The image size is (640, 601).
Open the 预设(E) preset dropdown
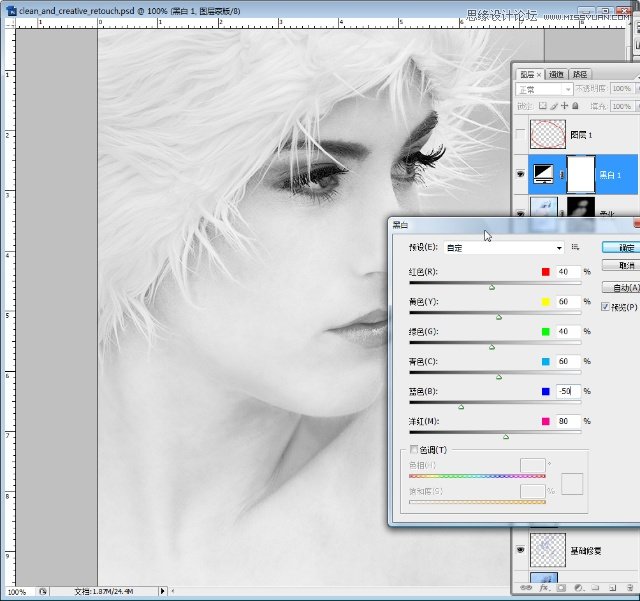pos(505,247)
